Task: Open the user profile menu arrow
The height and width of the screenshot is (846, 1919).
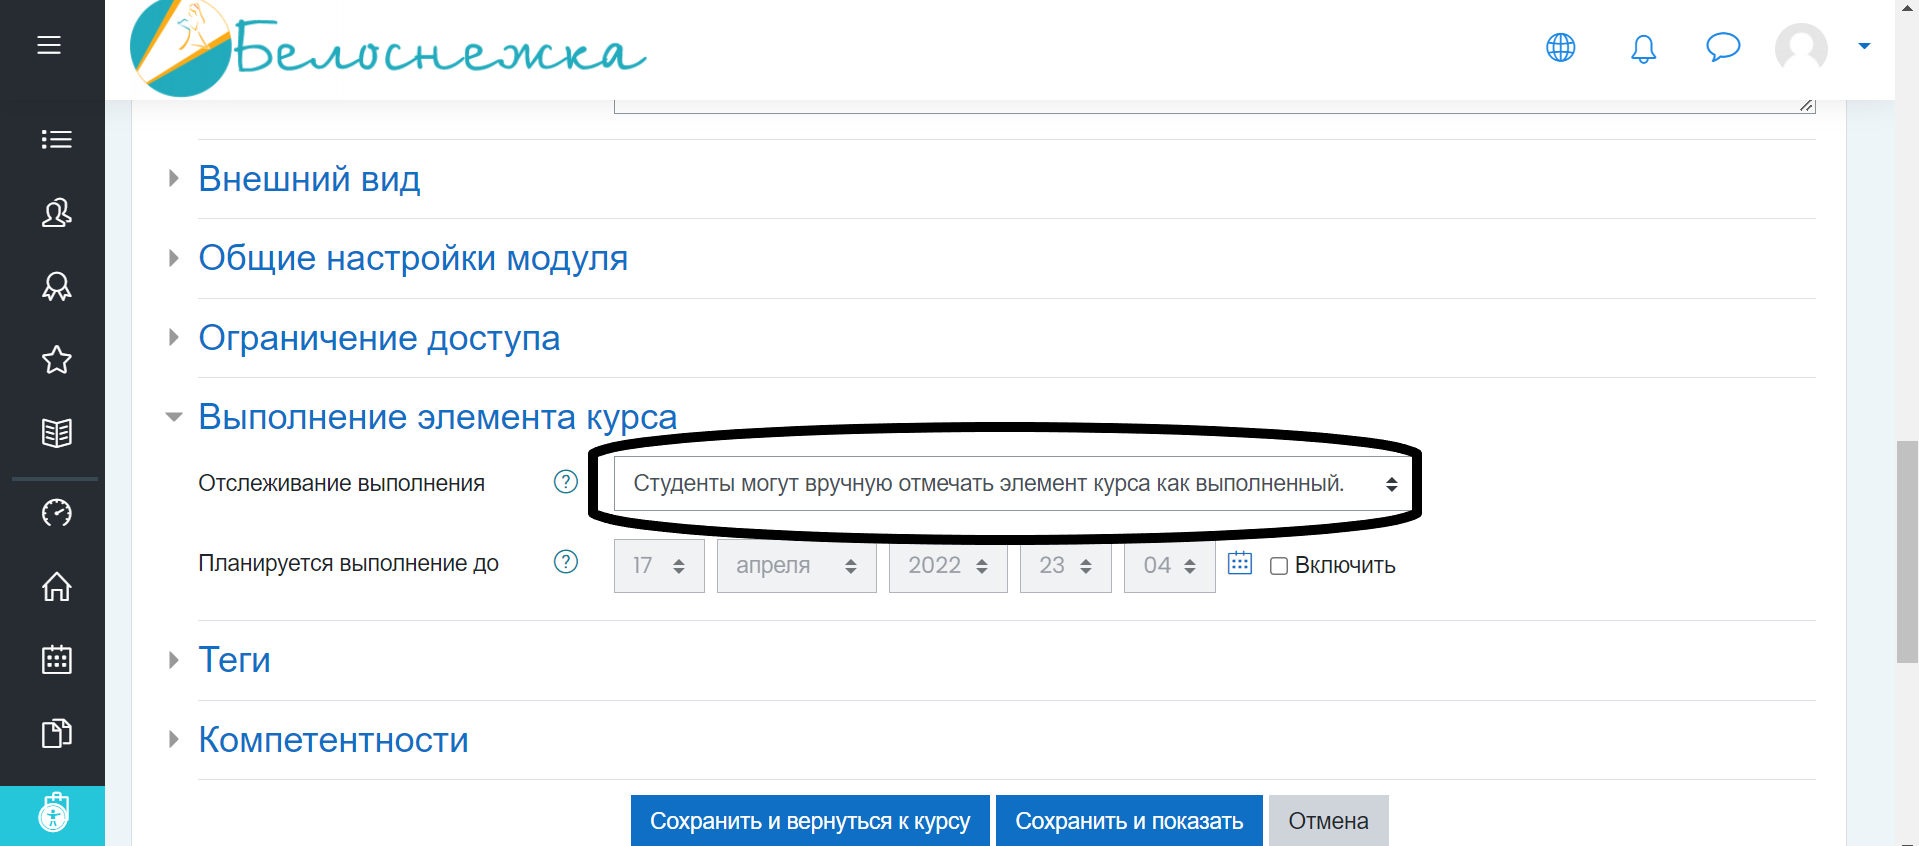Action: (x=1864, y=46)
